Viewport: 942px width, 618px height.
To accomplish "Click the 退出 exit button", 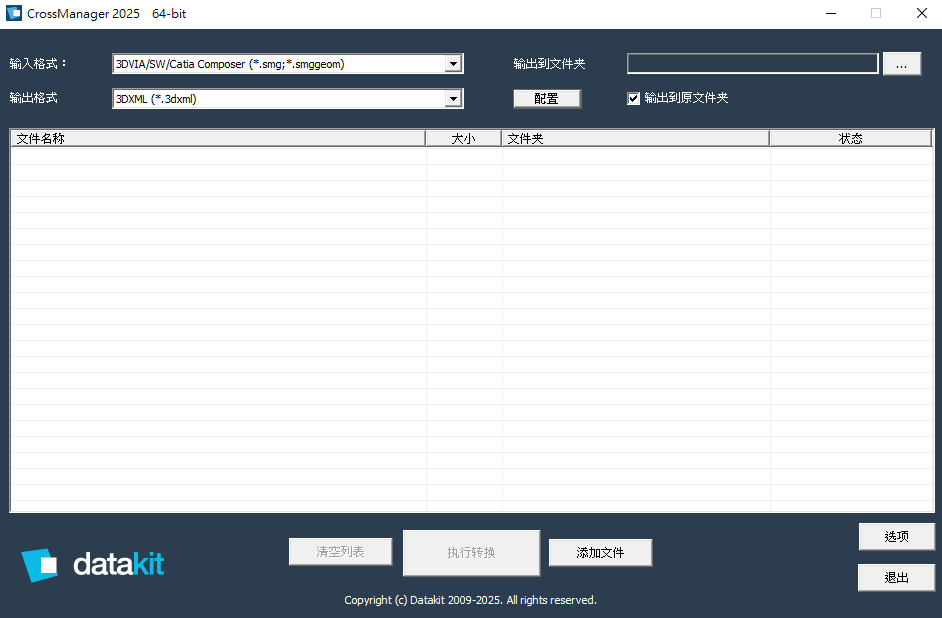I will click(896, 577).
